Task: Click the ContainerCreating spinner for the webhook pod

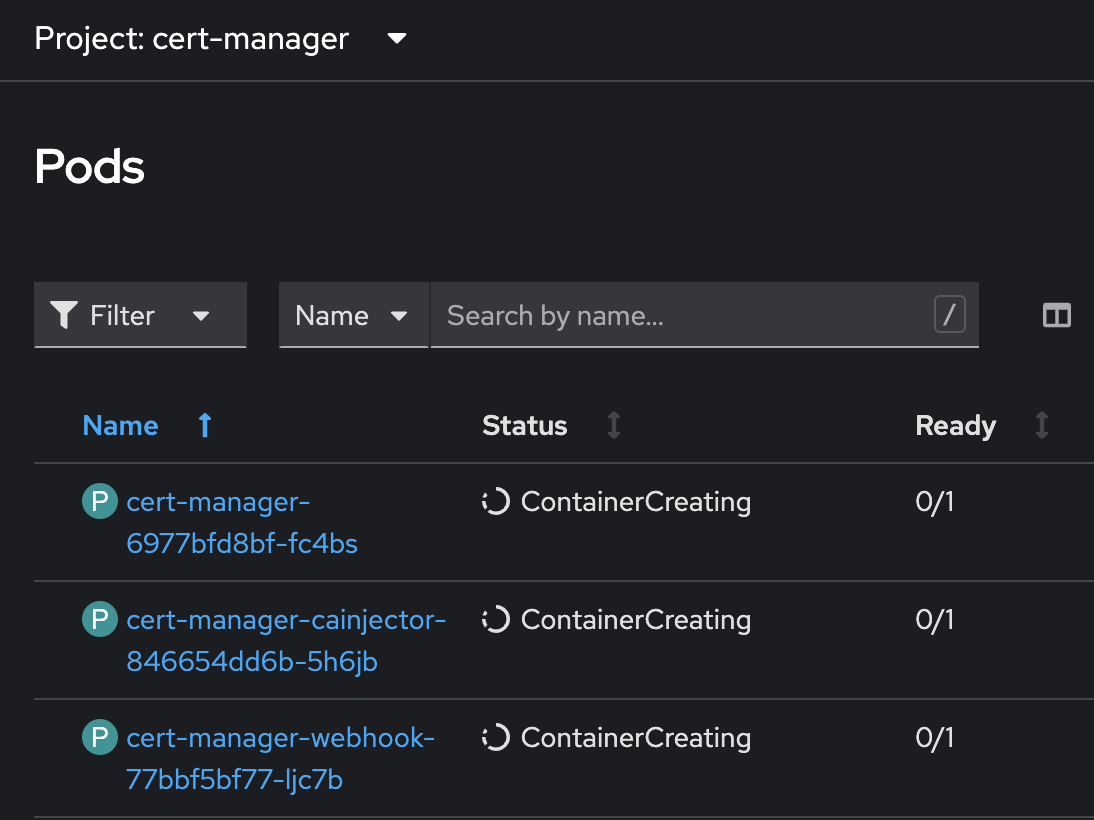Action: click(x=496, y=737)
